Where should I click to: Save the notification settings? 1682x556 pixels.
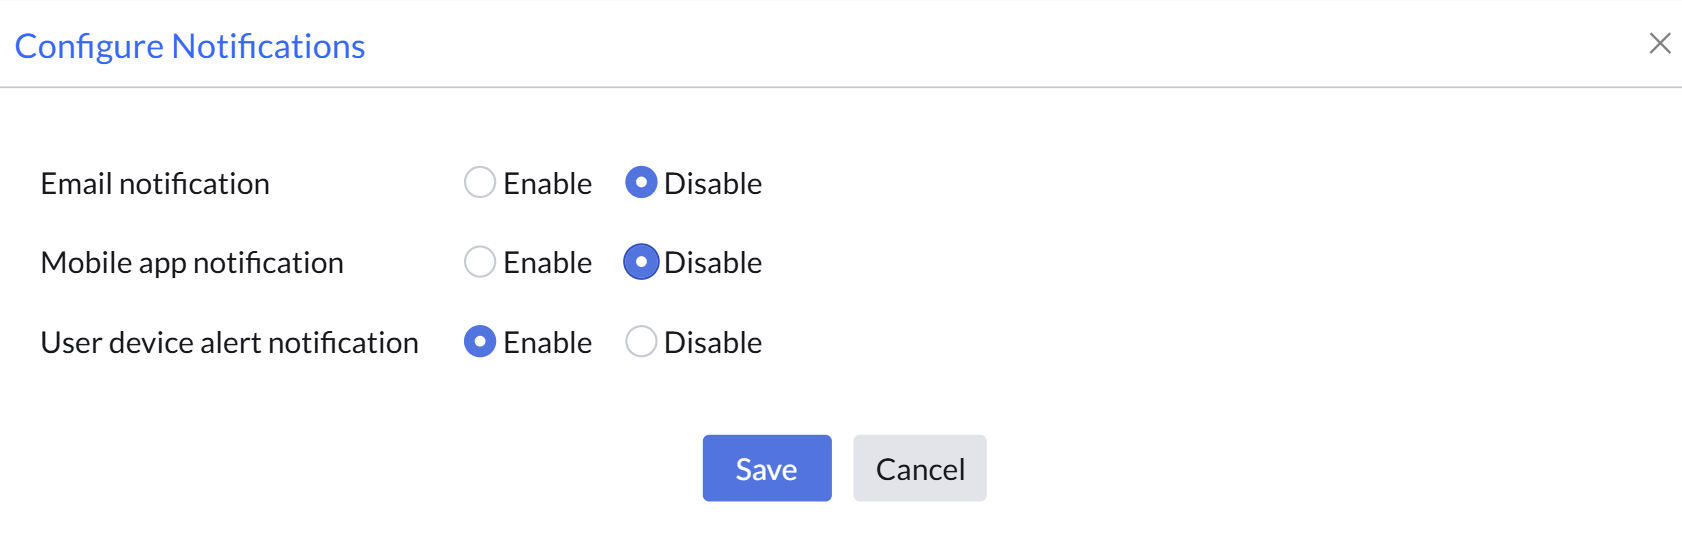click(767, 468)
